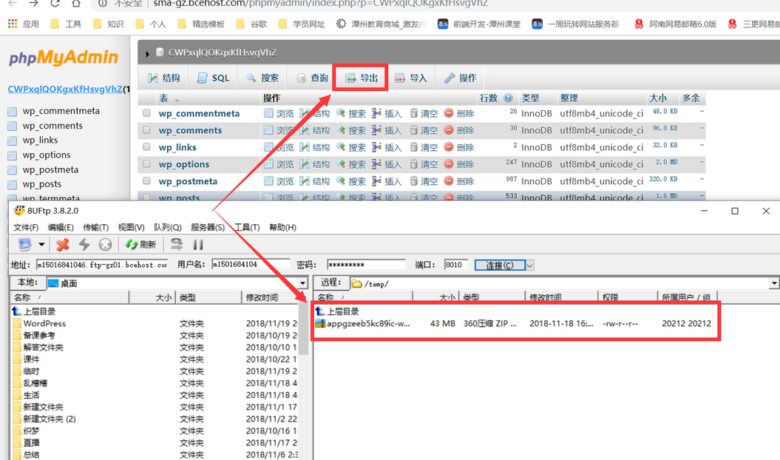The image size is (780, 460).
Task: Open the 队列(Q) menu
Action: pyautogui.click(x=168, y=227)
